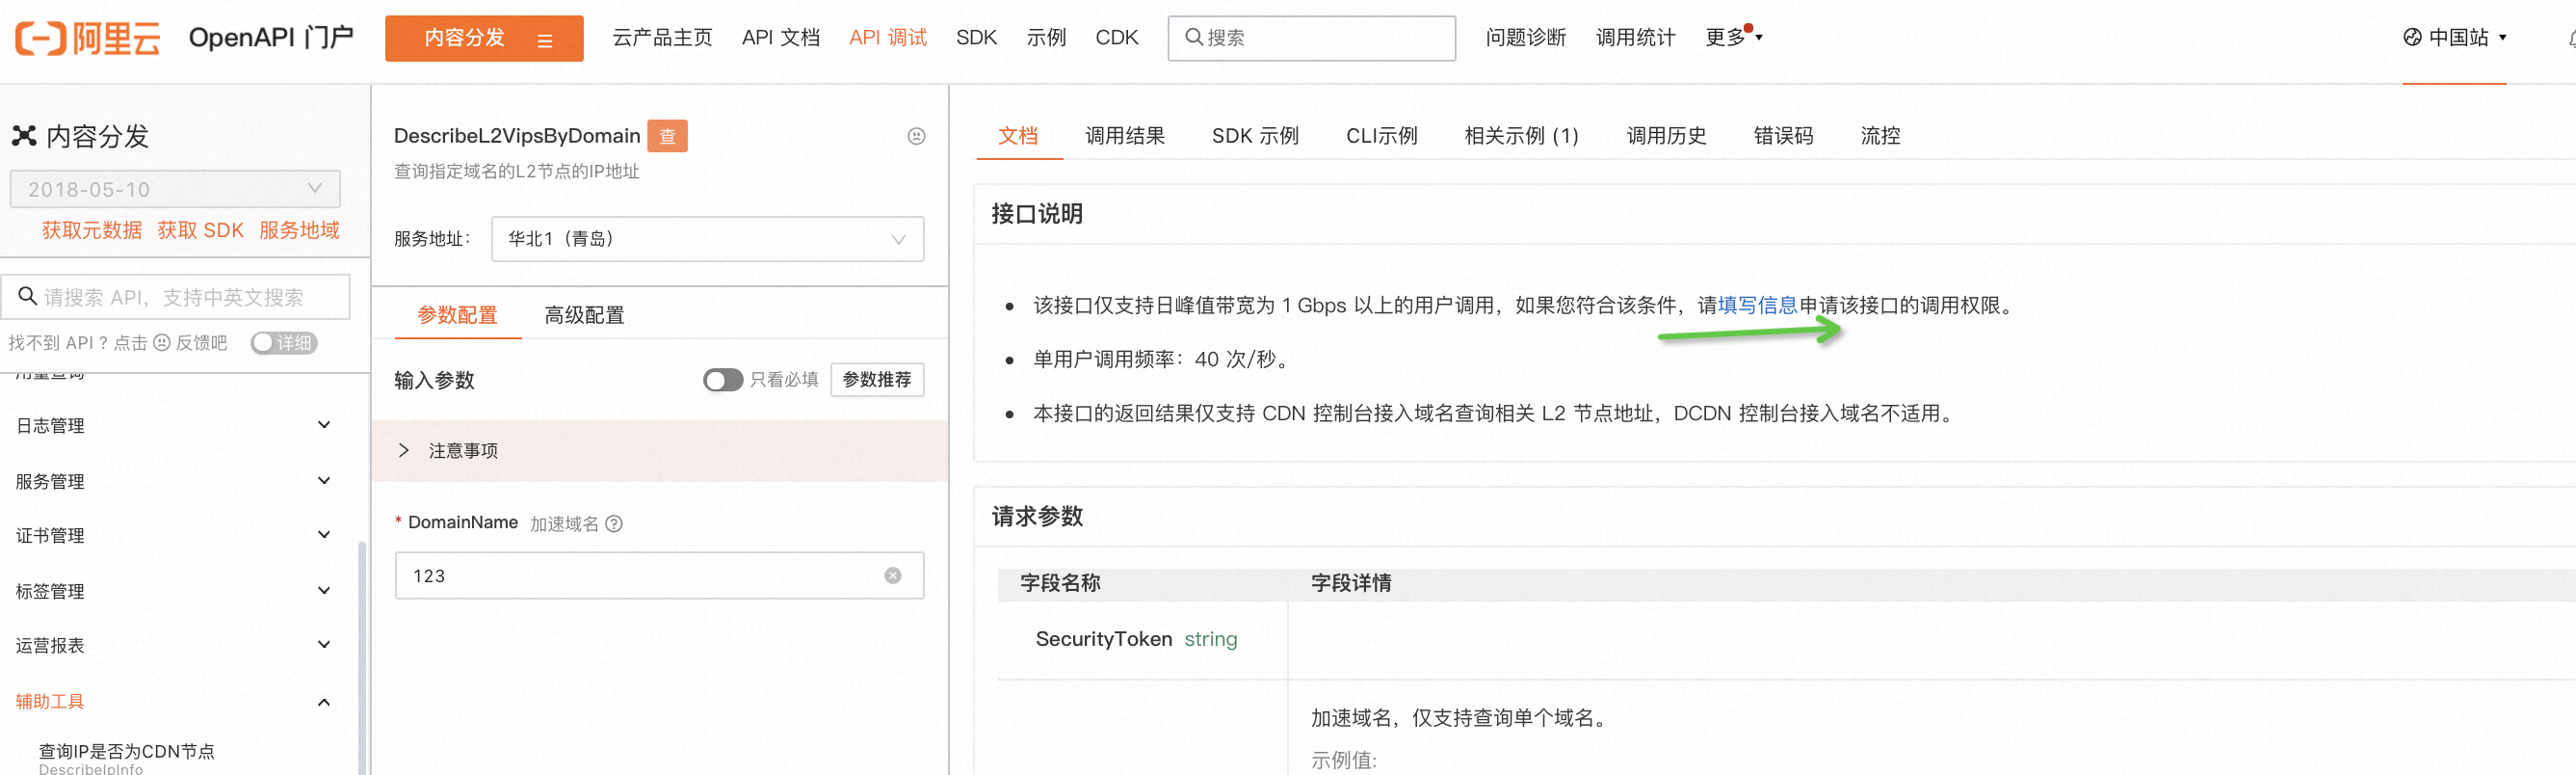Open 示例 menu item
Screen dimensions: 2576x775
[x=1046, y=38]
